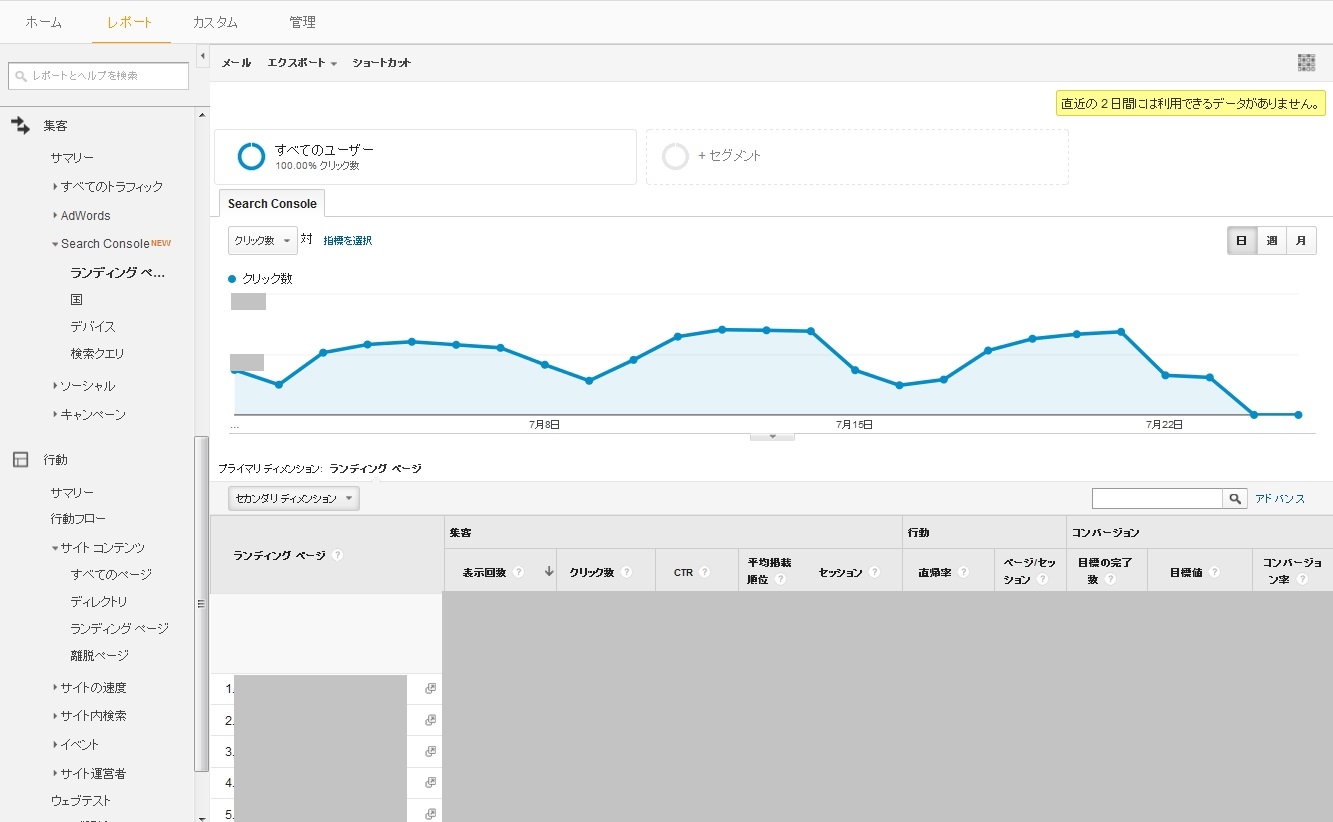Show help for CTR column
The width and height of the screenshot is (1333, 822).
704,572
